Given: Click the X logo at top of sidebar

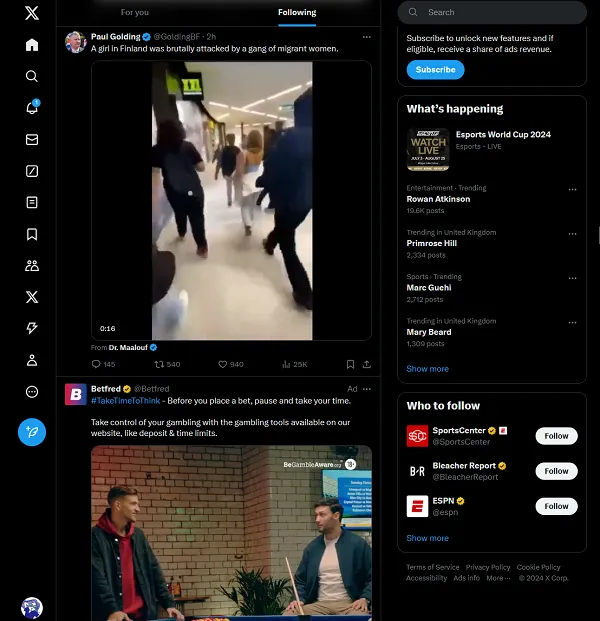Looking at the screenshot, I should pyautogui.click(x=32, y=13).
